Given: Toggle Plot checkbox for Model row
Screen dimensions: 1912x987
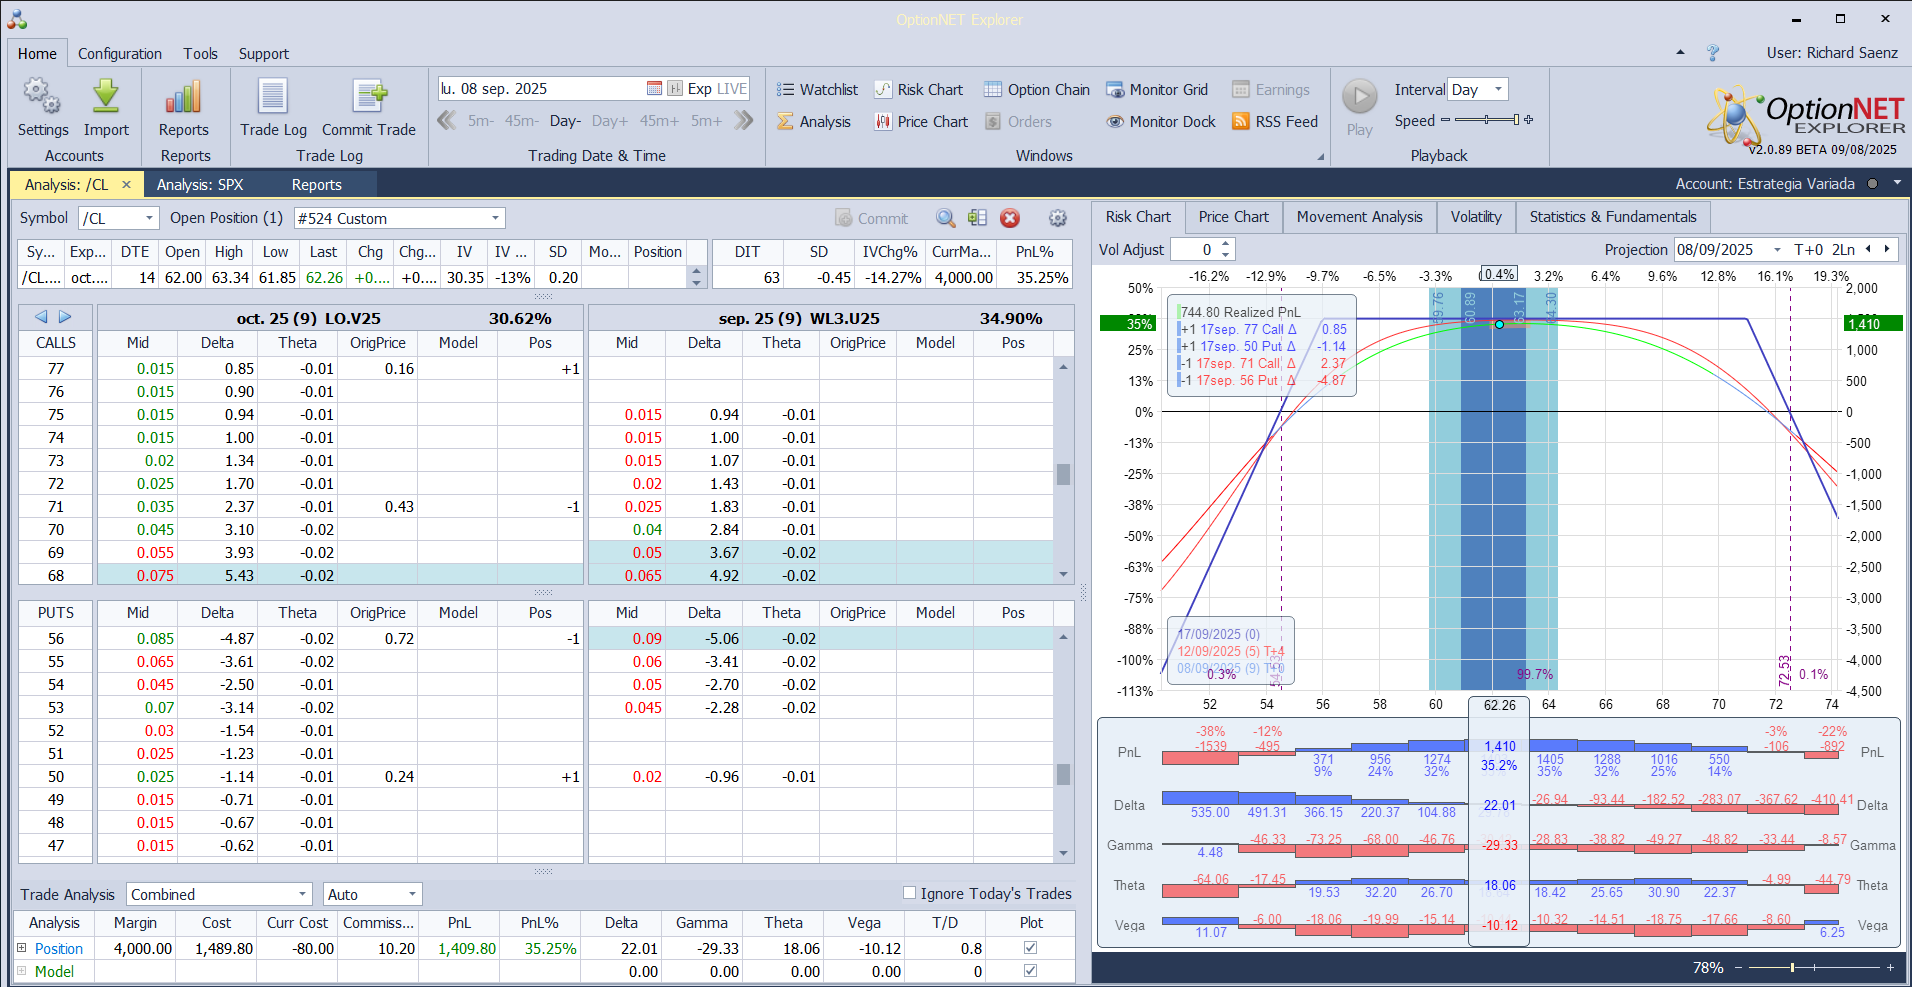Looking at the screenshot, I should pyautogui.click(x=1031, y=971).
